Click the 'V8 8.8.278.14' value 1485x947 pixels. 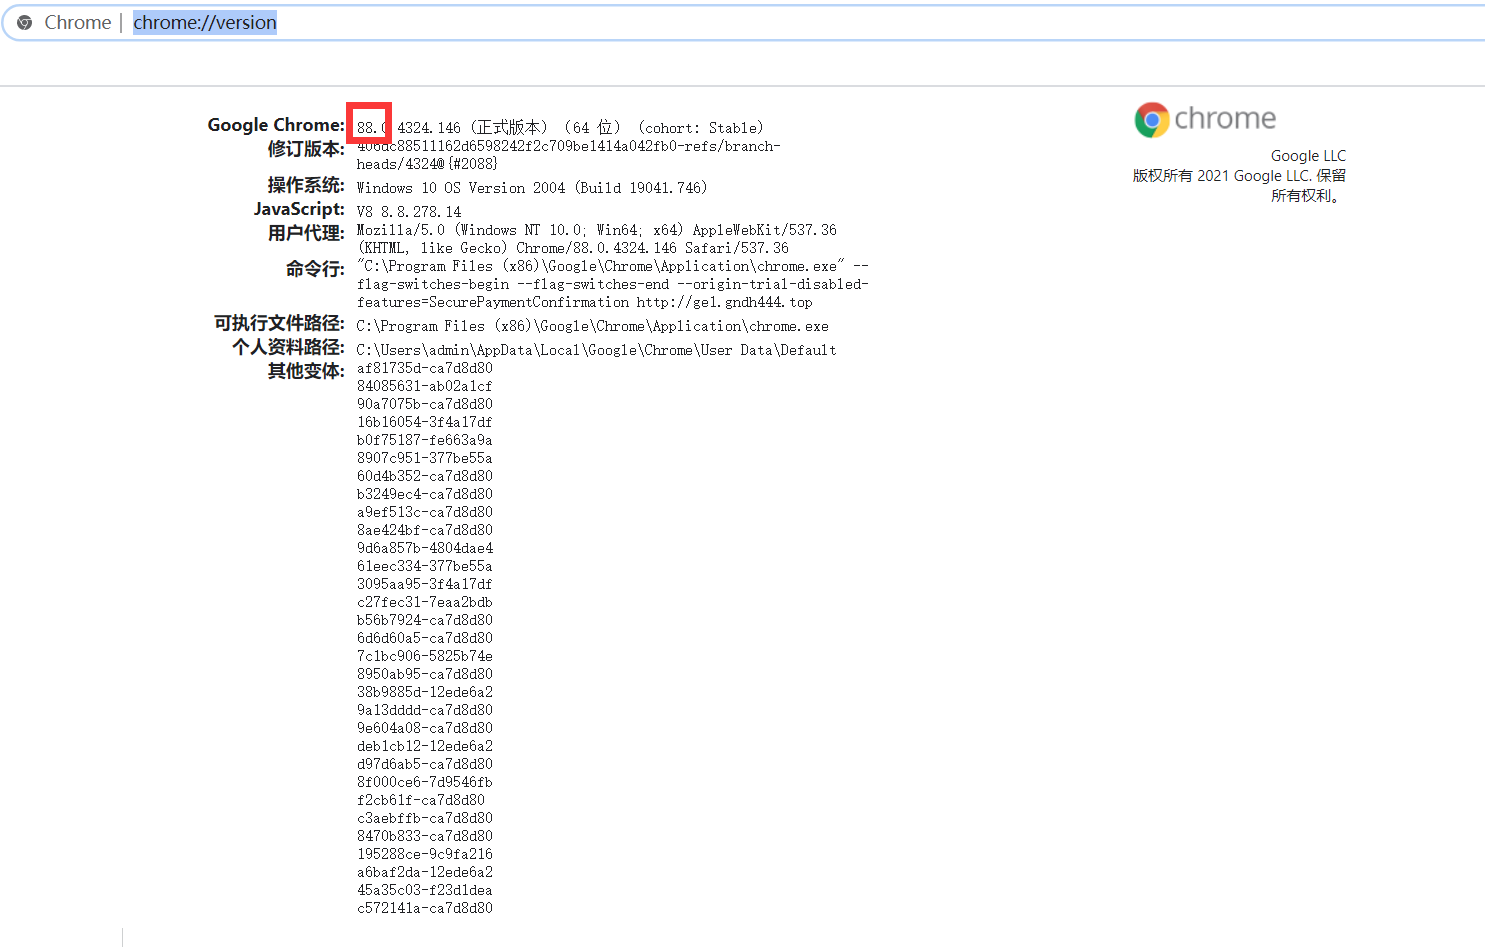coord(409,212)
